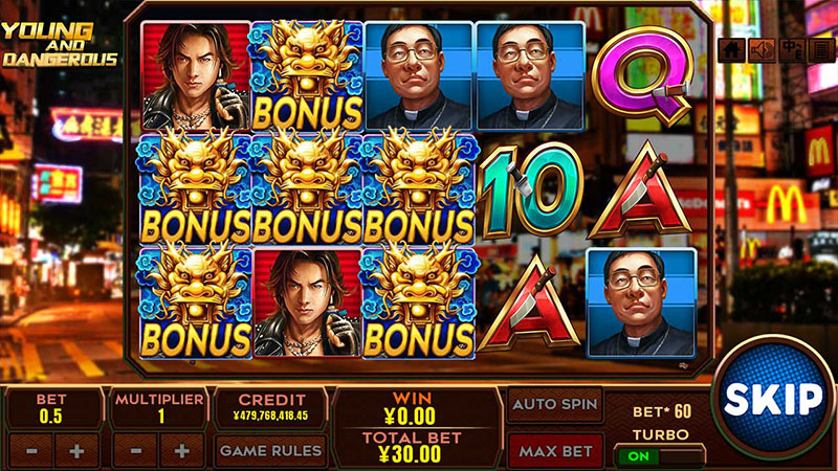Increase the bet with plus button
The image size is (838, 471).
(76, 451)
